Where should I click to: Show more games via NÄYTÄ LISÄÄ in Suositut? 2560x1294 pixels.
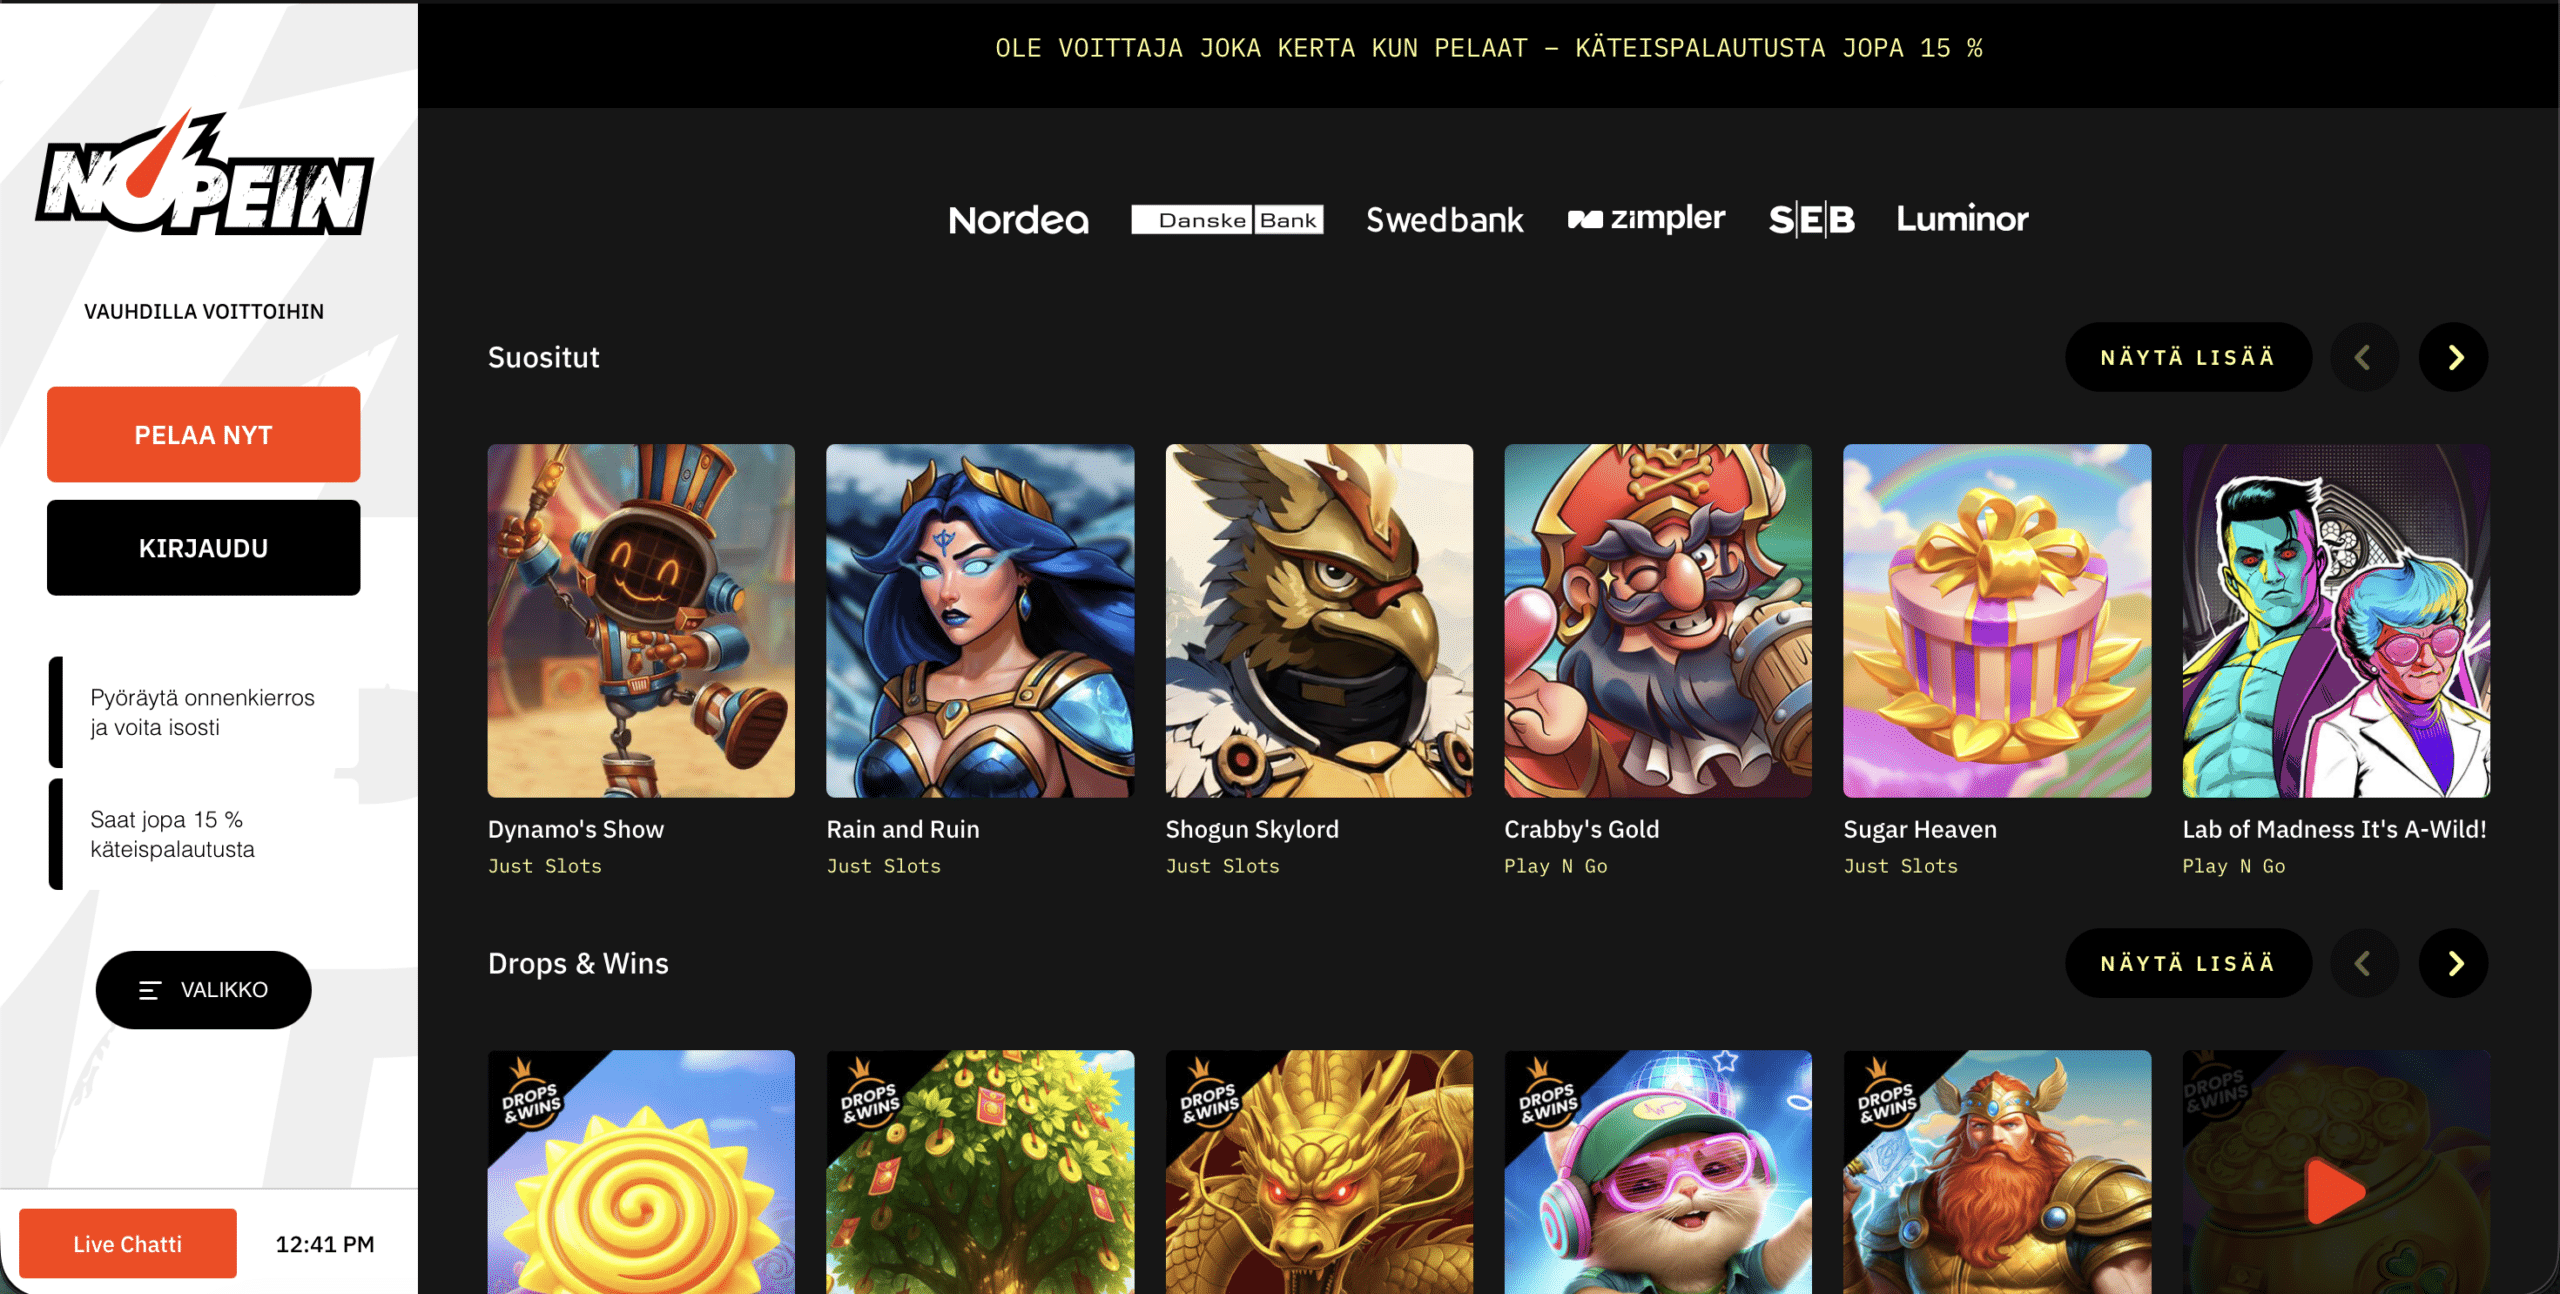(x=2188, y=356)
